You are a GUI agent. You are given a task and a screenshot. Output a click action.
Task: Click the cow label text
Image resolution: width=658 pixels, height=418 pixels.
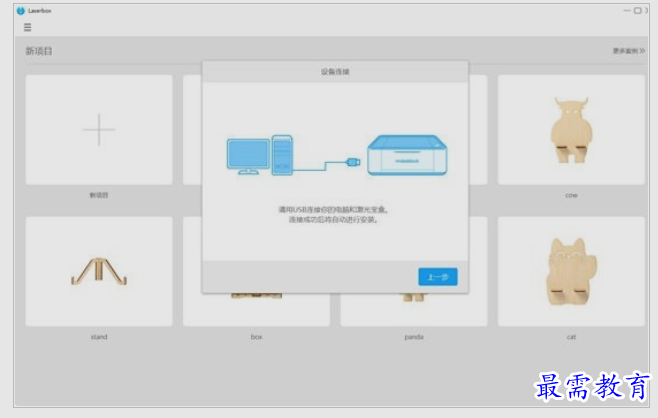coord(571,195)
